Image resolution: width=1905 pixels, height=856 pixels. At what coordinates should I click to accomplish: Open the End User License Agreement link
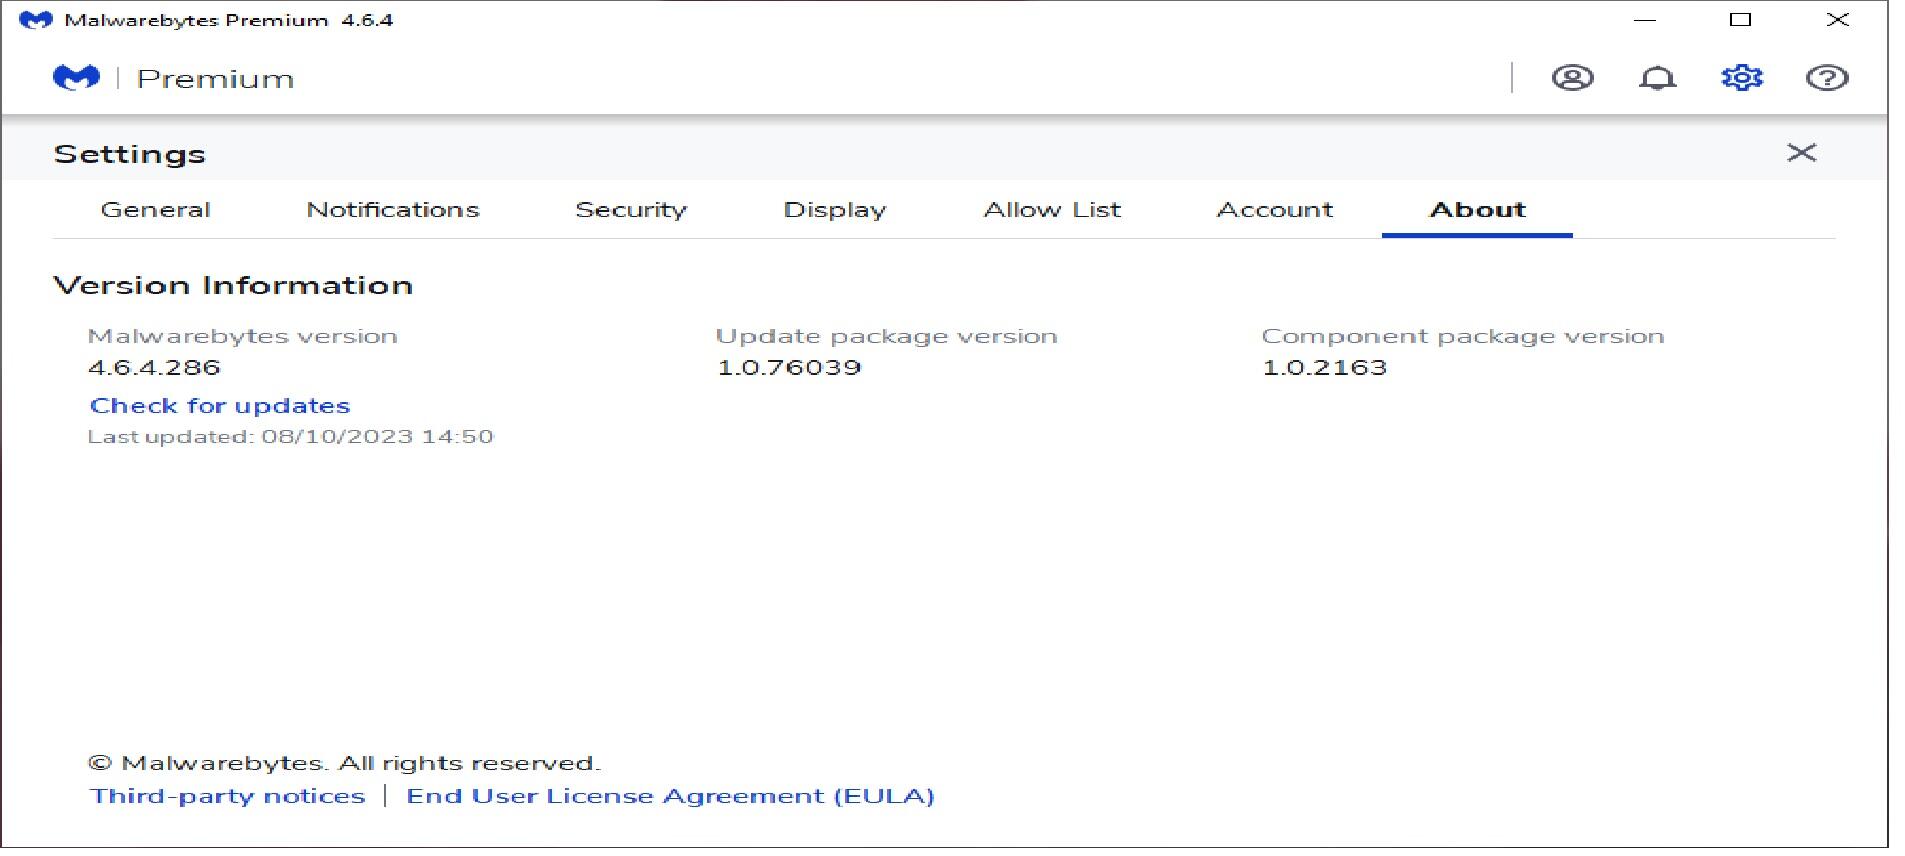[x=670, y=796]
